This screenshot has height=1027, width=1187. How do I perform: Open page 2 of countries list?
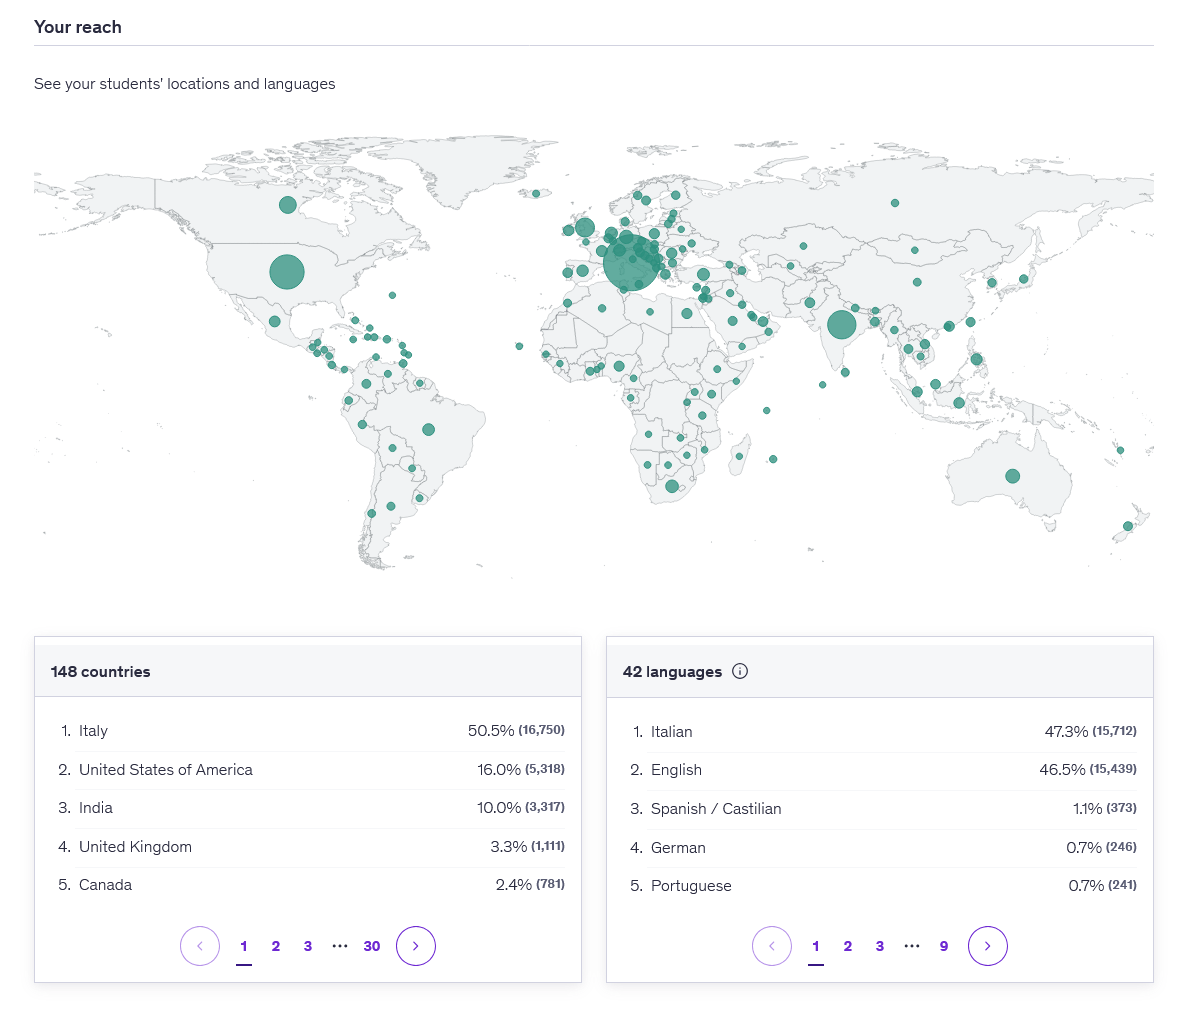tap(276, 946)
